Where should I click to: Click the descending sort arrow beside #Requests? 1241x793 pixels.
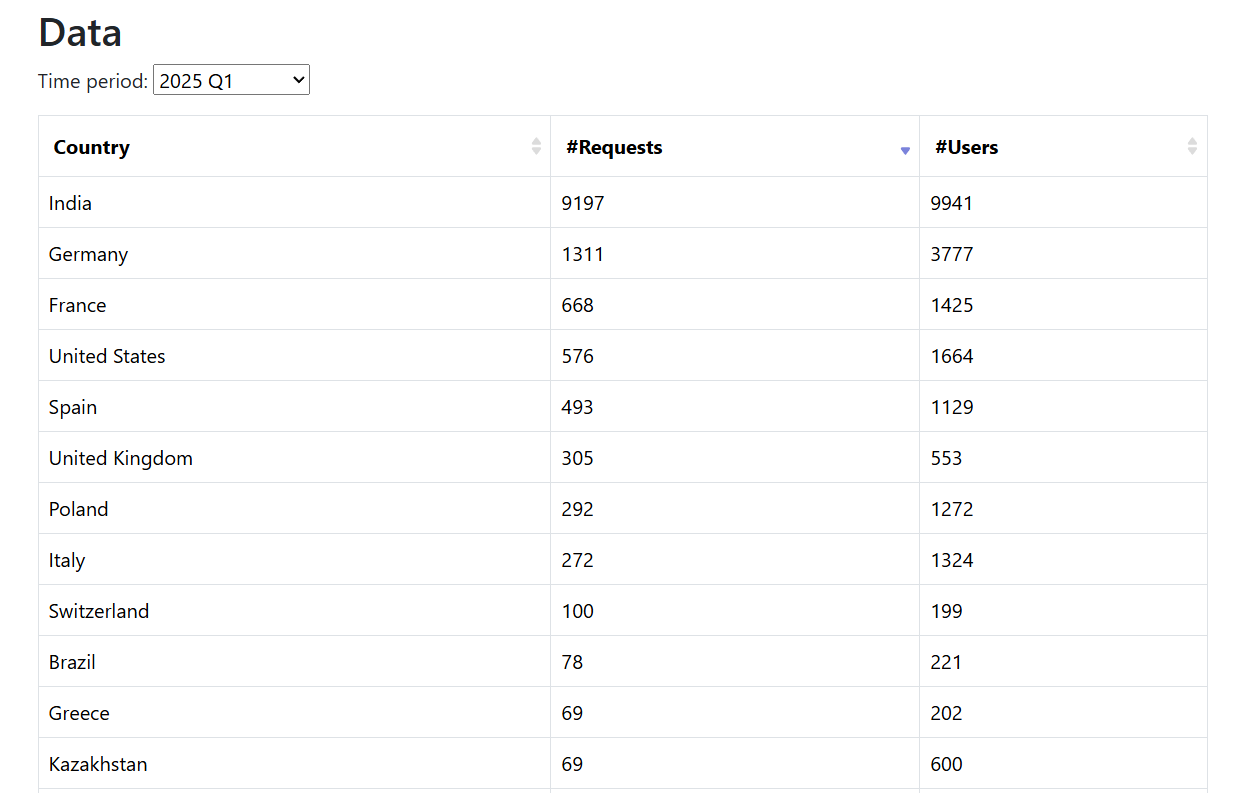(x=905, y=150)
